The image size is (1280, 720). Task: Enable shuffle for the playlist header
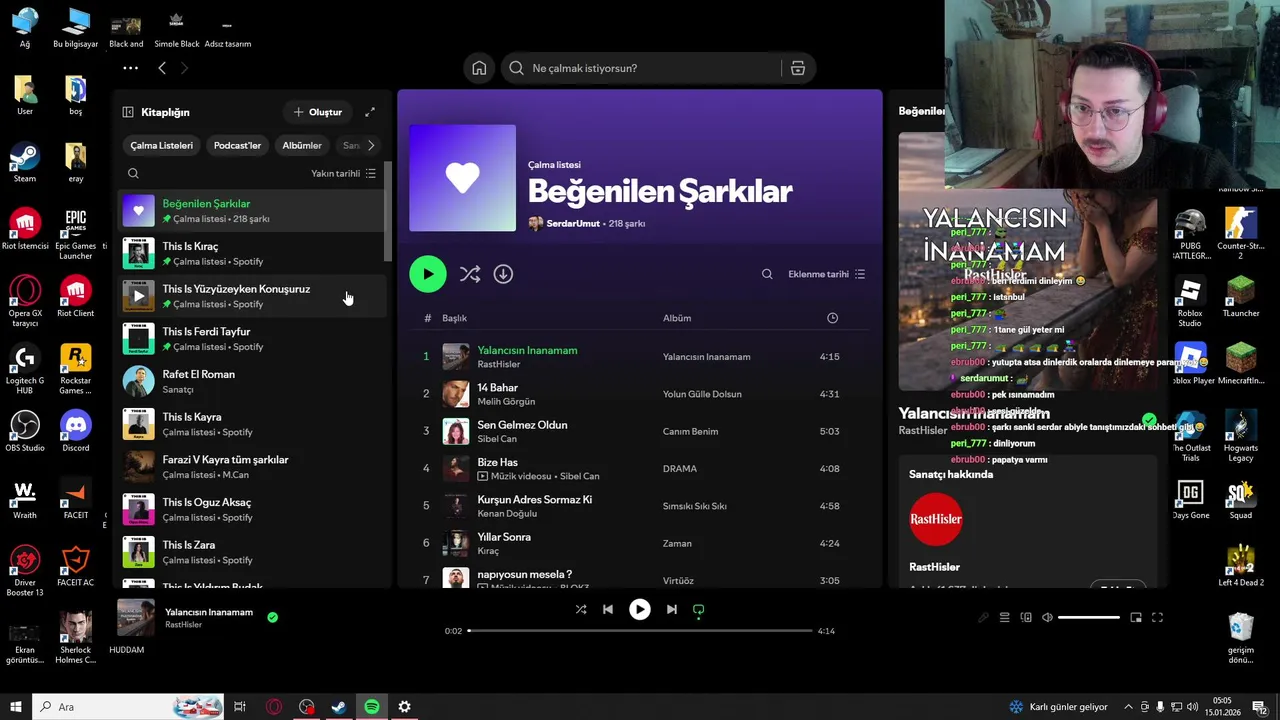(469, 274)
